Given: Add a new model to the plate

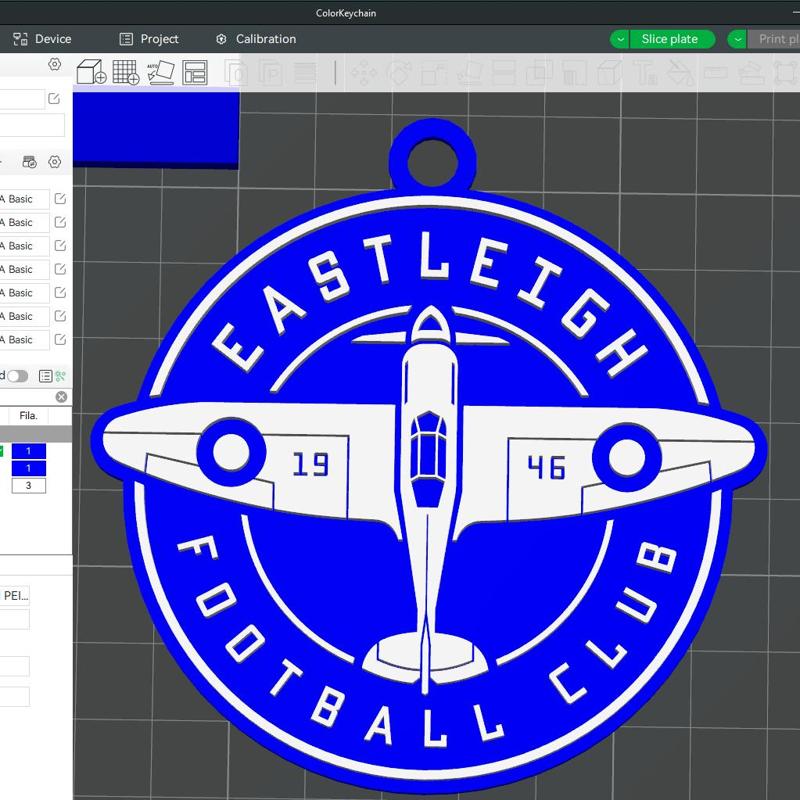Looking at the screenshot, I should (90, 70).
